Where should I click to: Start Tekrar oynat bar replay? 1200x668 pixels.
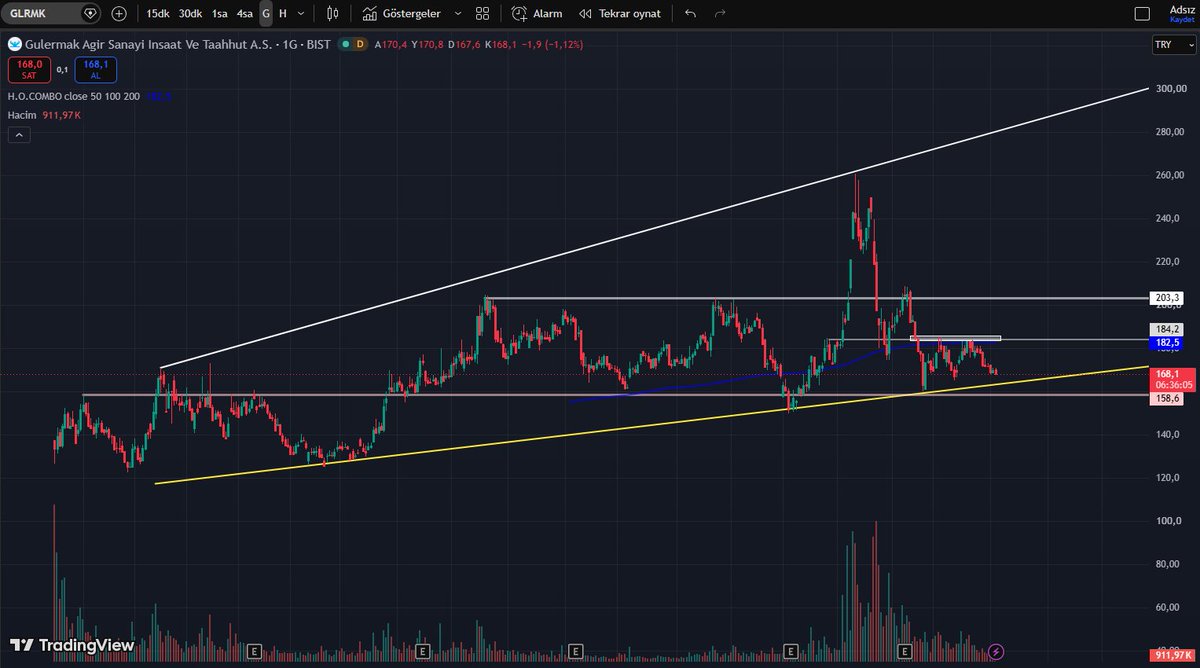click(620, 14)
